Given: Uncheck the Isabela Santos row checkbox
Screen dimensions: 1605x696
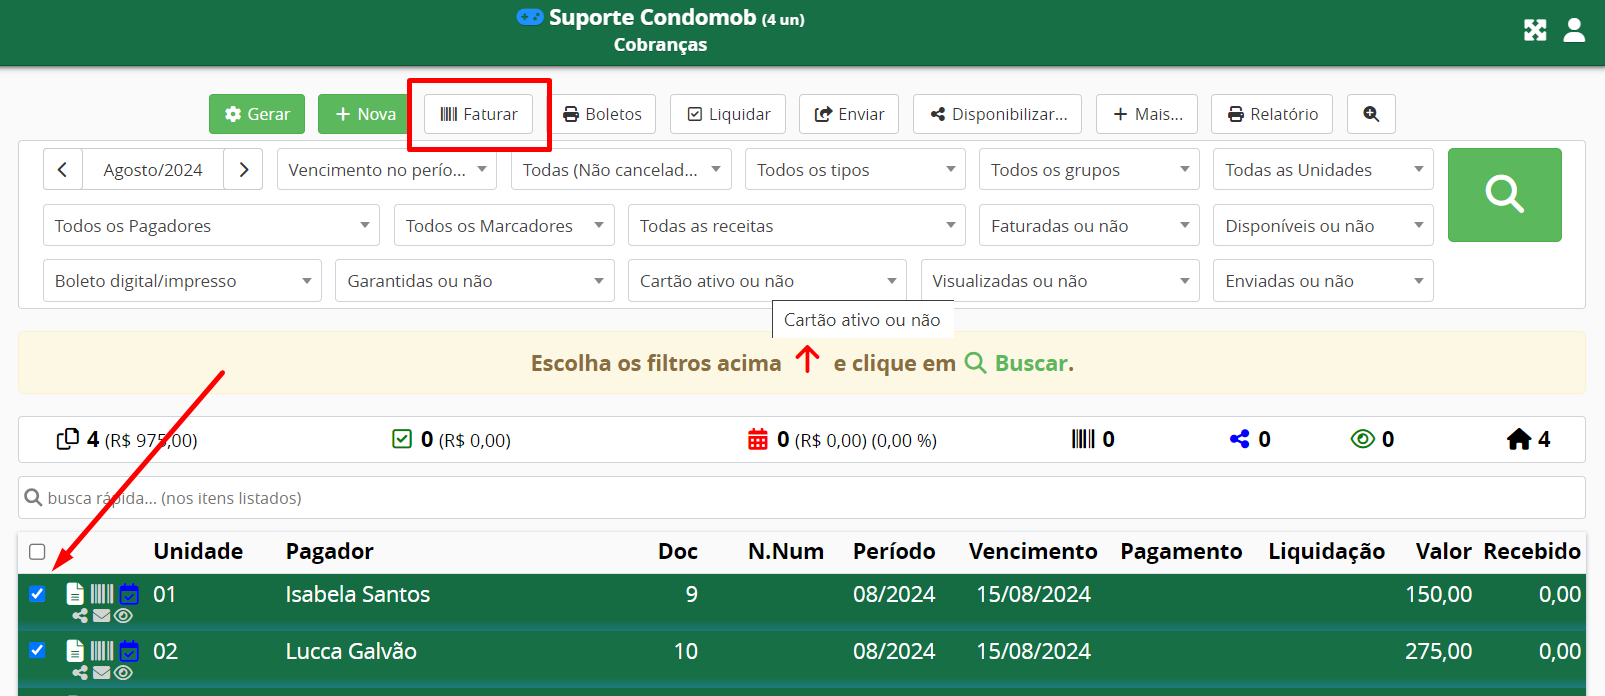Looking at the screenshot, I should 38,594.
